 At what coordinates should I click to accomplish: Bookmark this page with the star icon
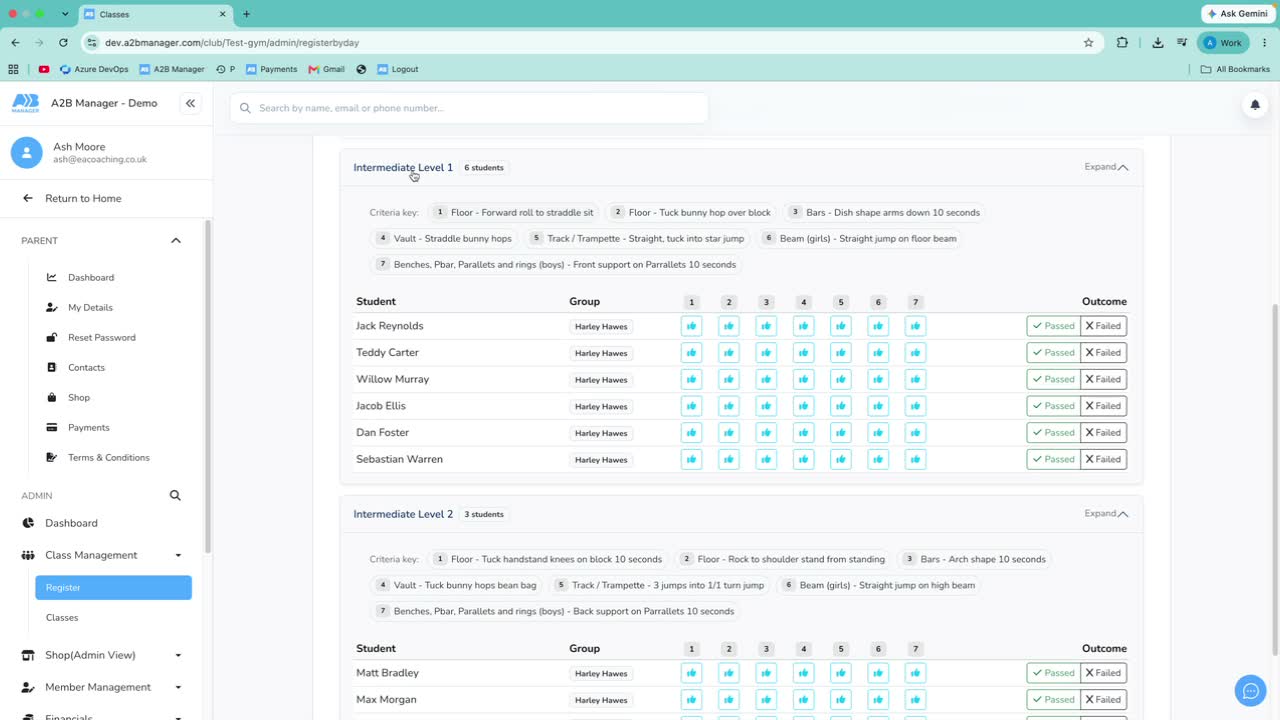1088,43
